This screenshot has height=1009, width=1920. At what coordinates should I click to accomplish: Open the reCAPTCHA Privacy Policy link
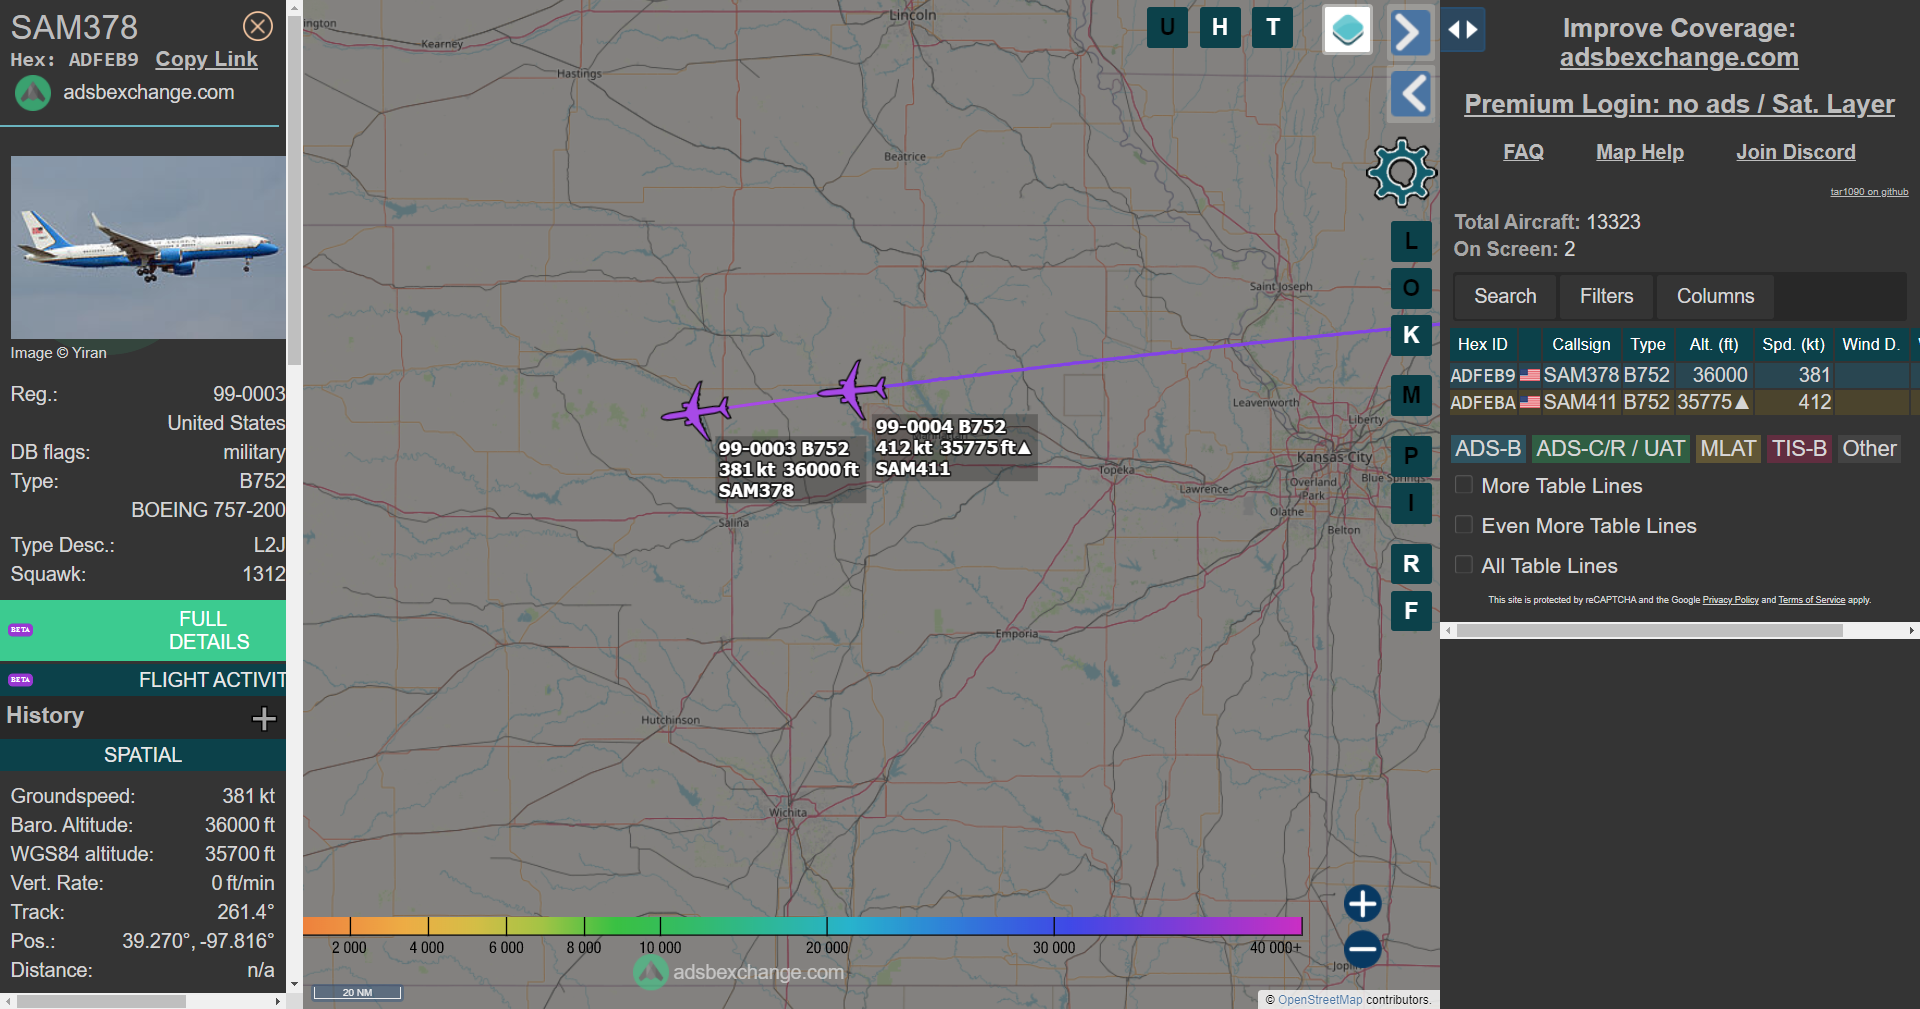[1731, 600]
